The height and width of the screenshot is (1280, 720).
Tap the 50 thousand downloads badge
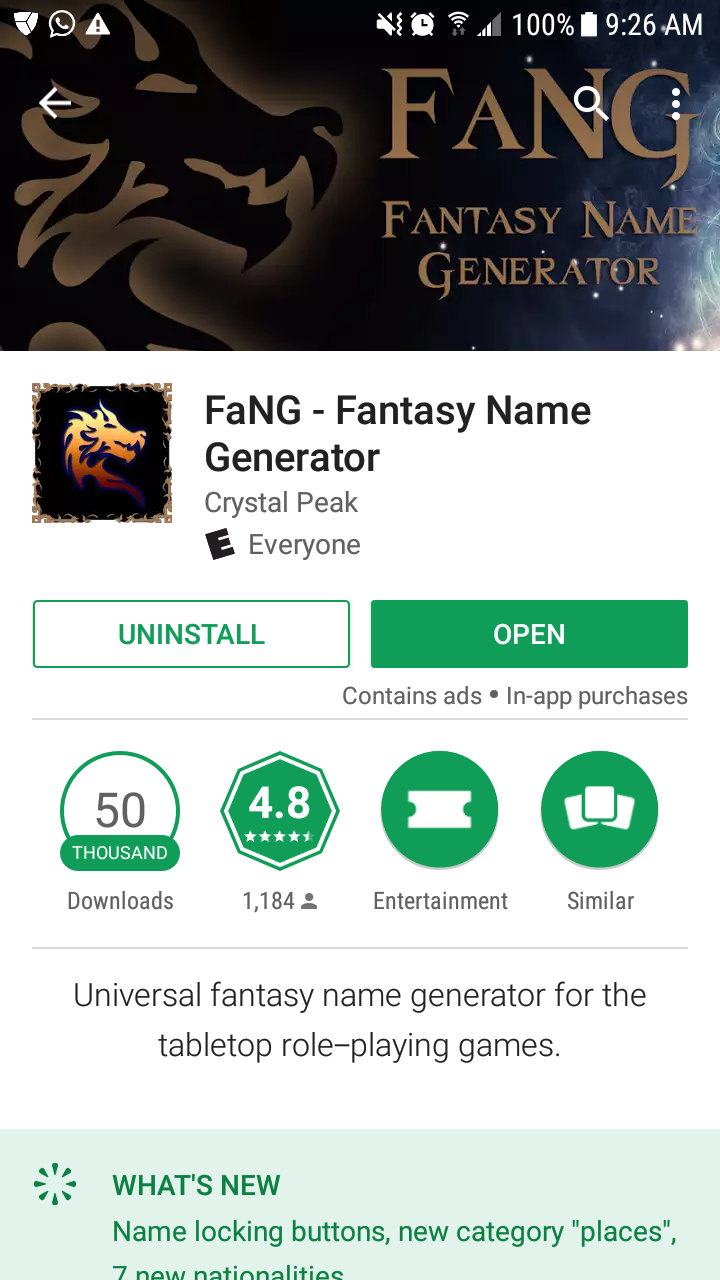120,811
